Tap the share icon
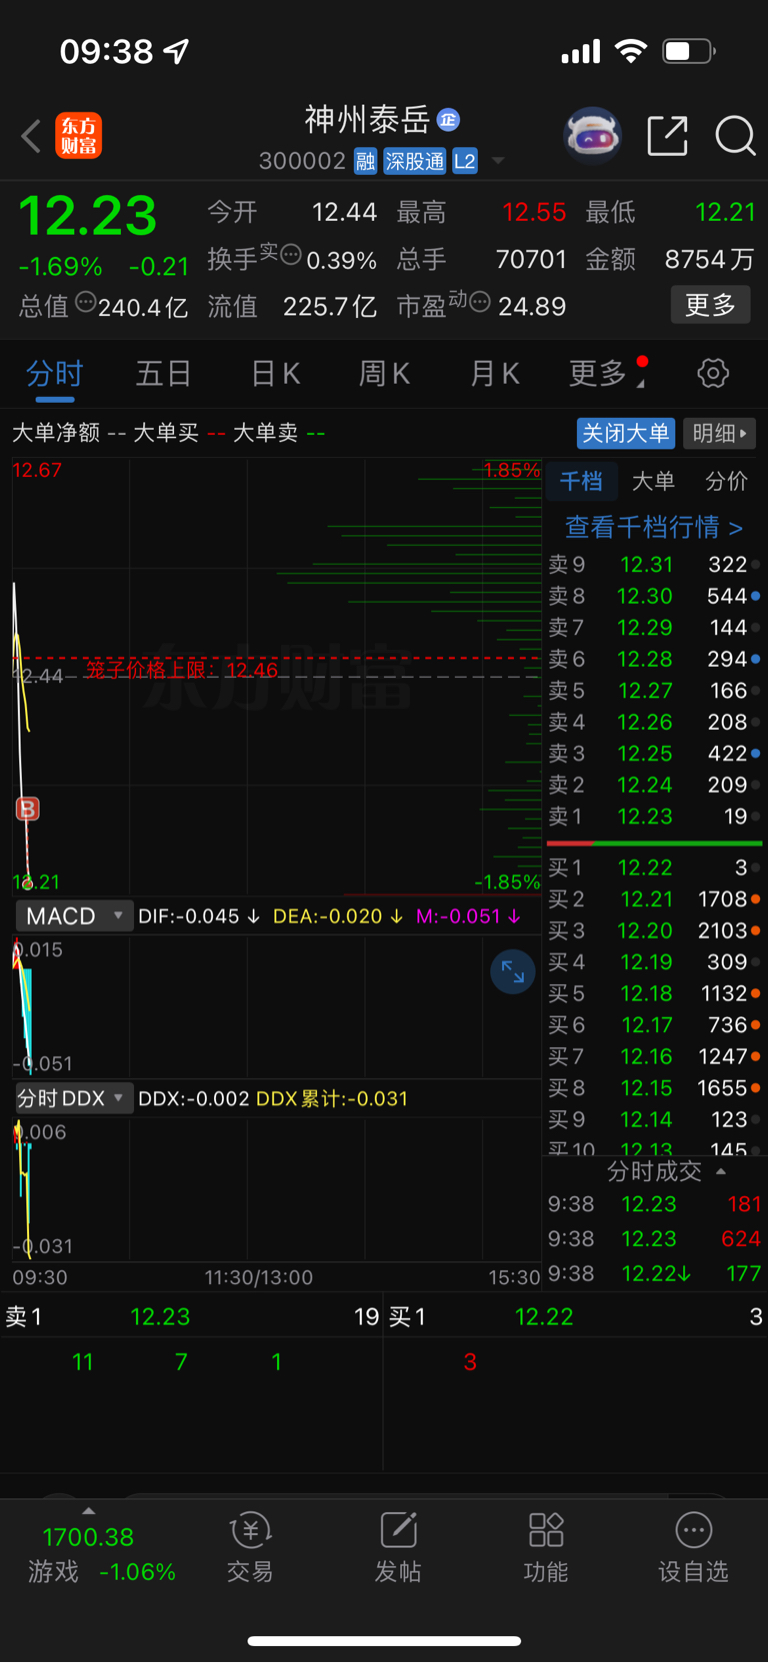 pyautogui.click(x=667, y=136)
